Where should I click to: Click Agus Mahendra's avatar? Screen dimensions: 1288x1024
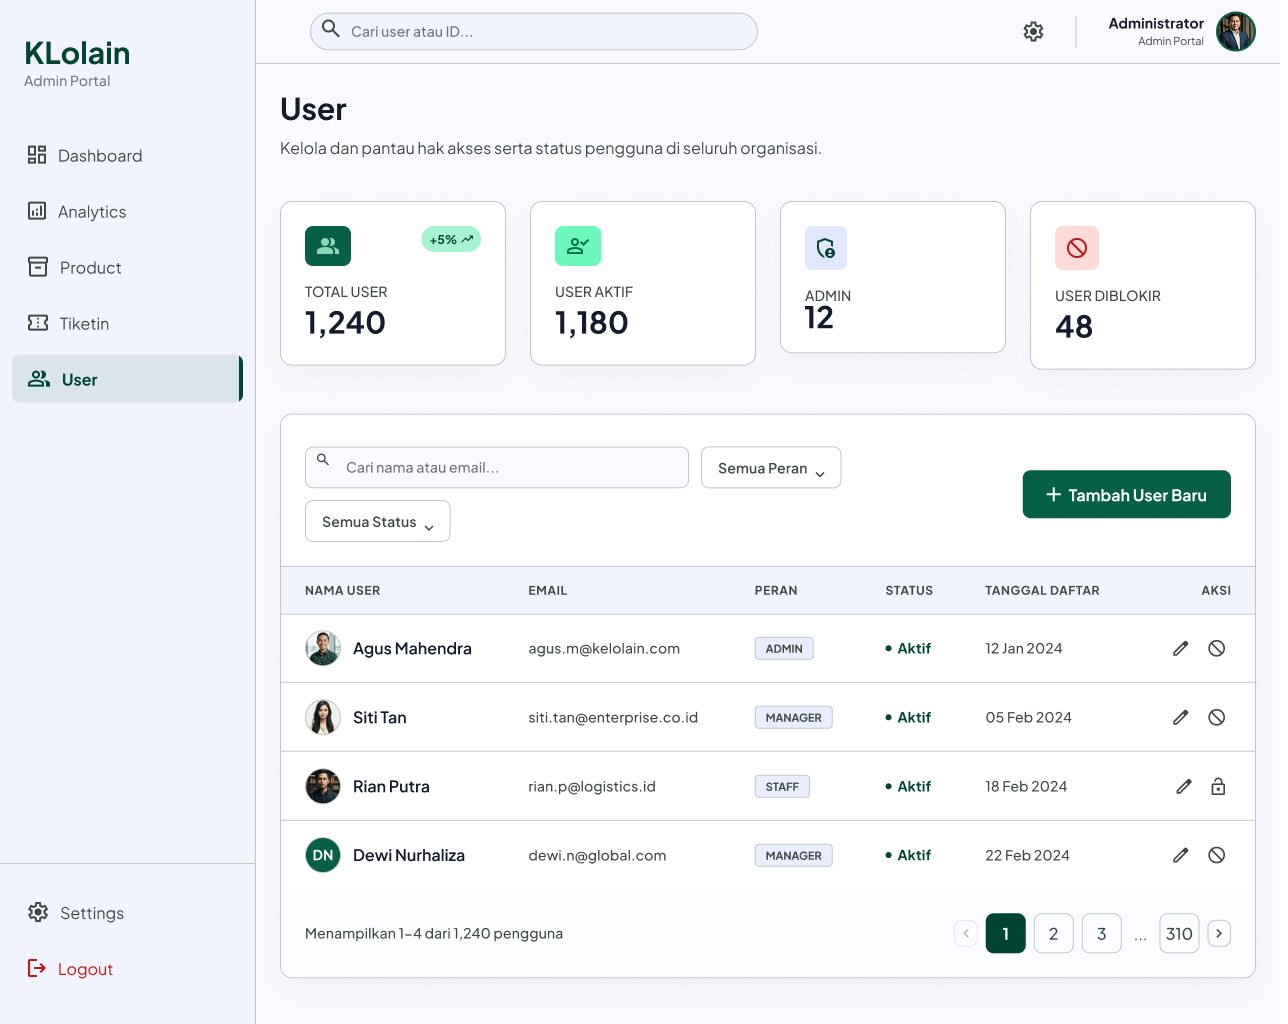pyautogui.click(x=323, y=648)
